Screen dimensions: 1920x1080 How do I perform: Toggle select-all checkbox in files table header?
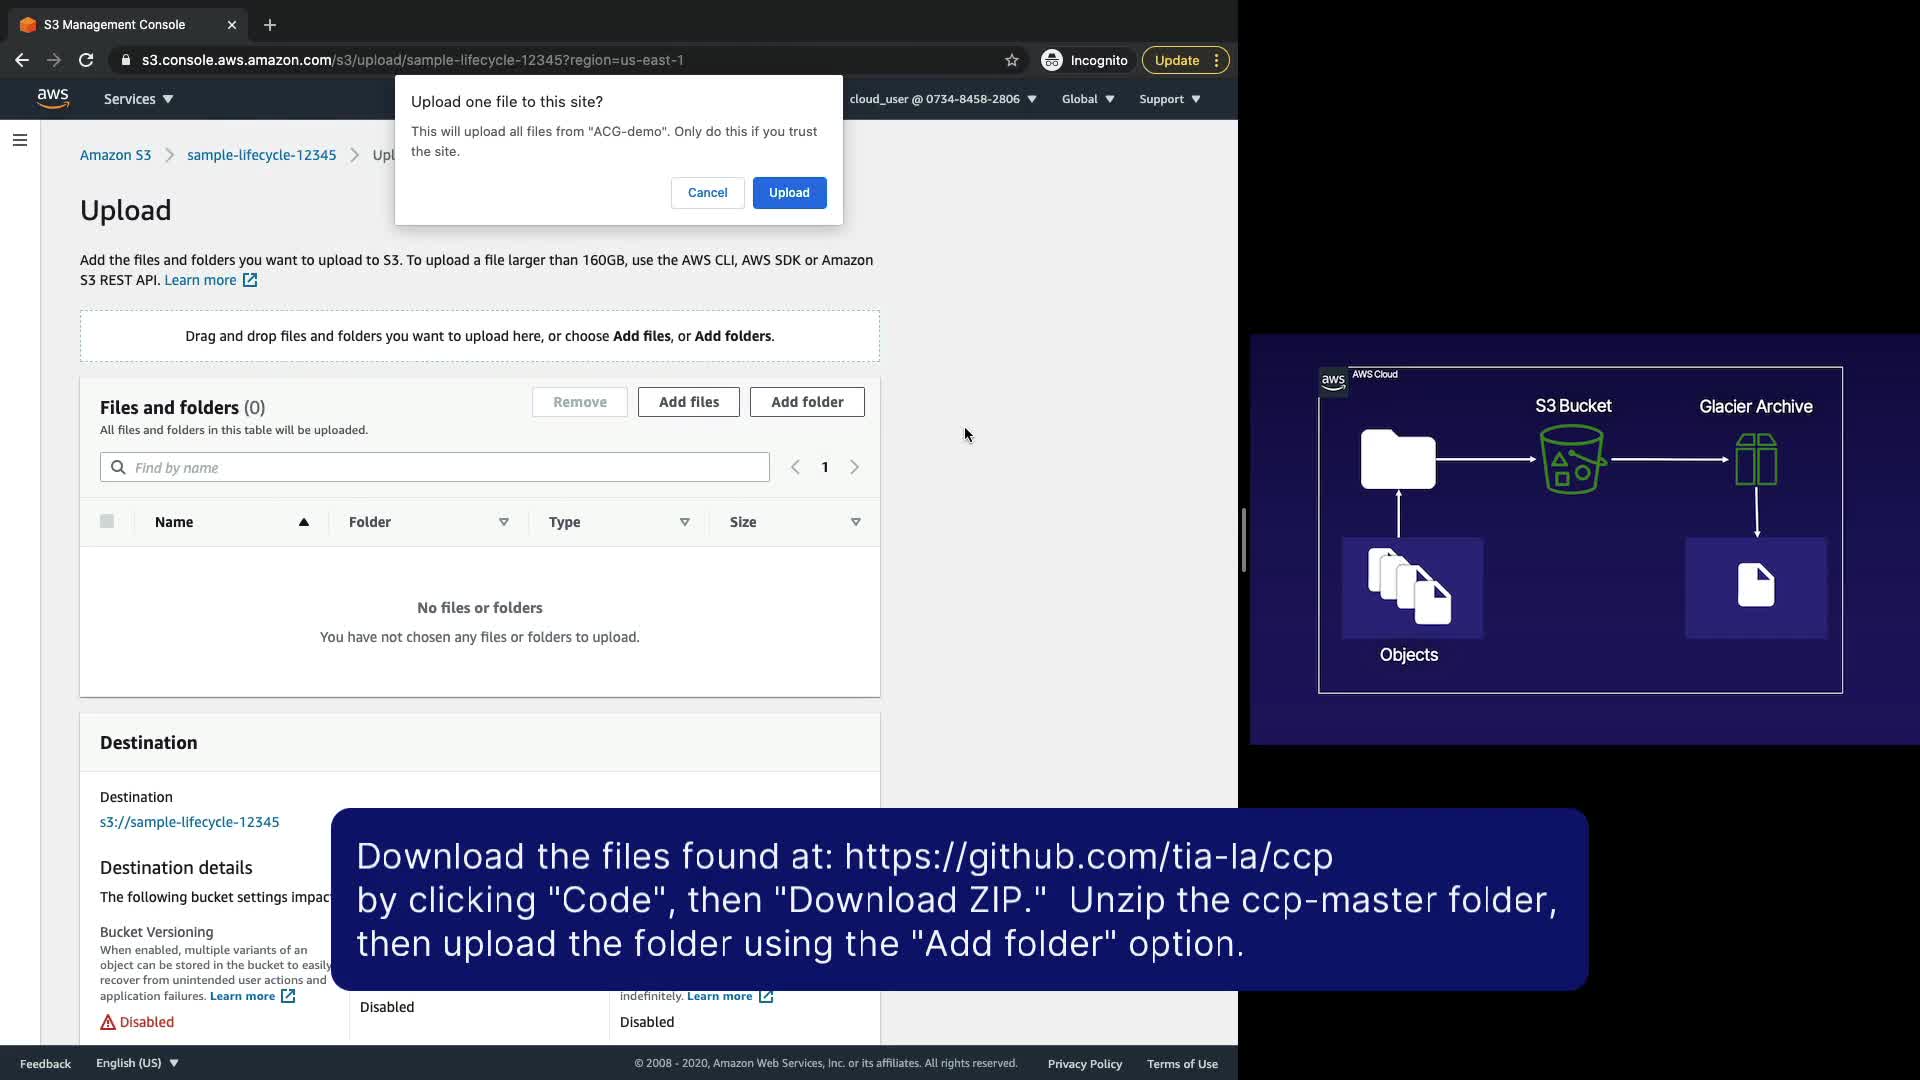(107, 521)
